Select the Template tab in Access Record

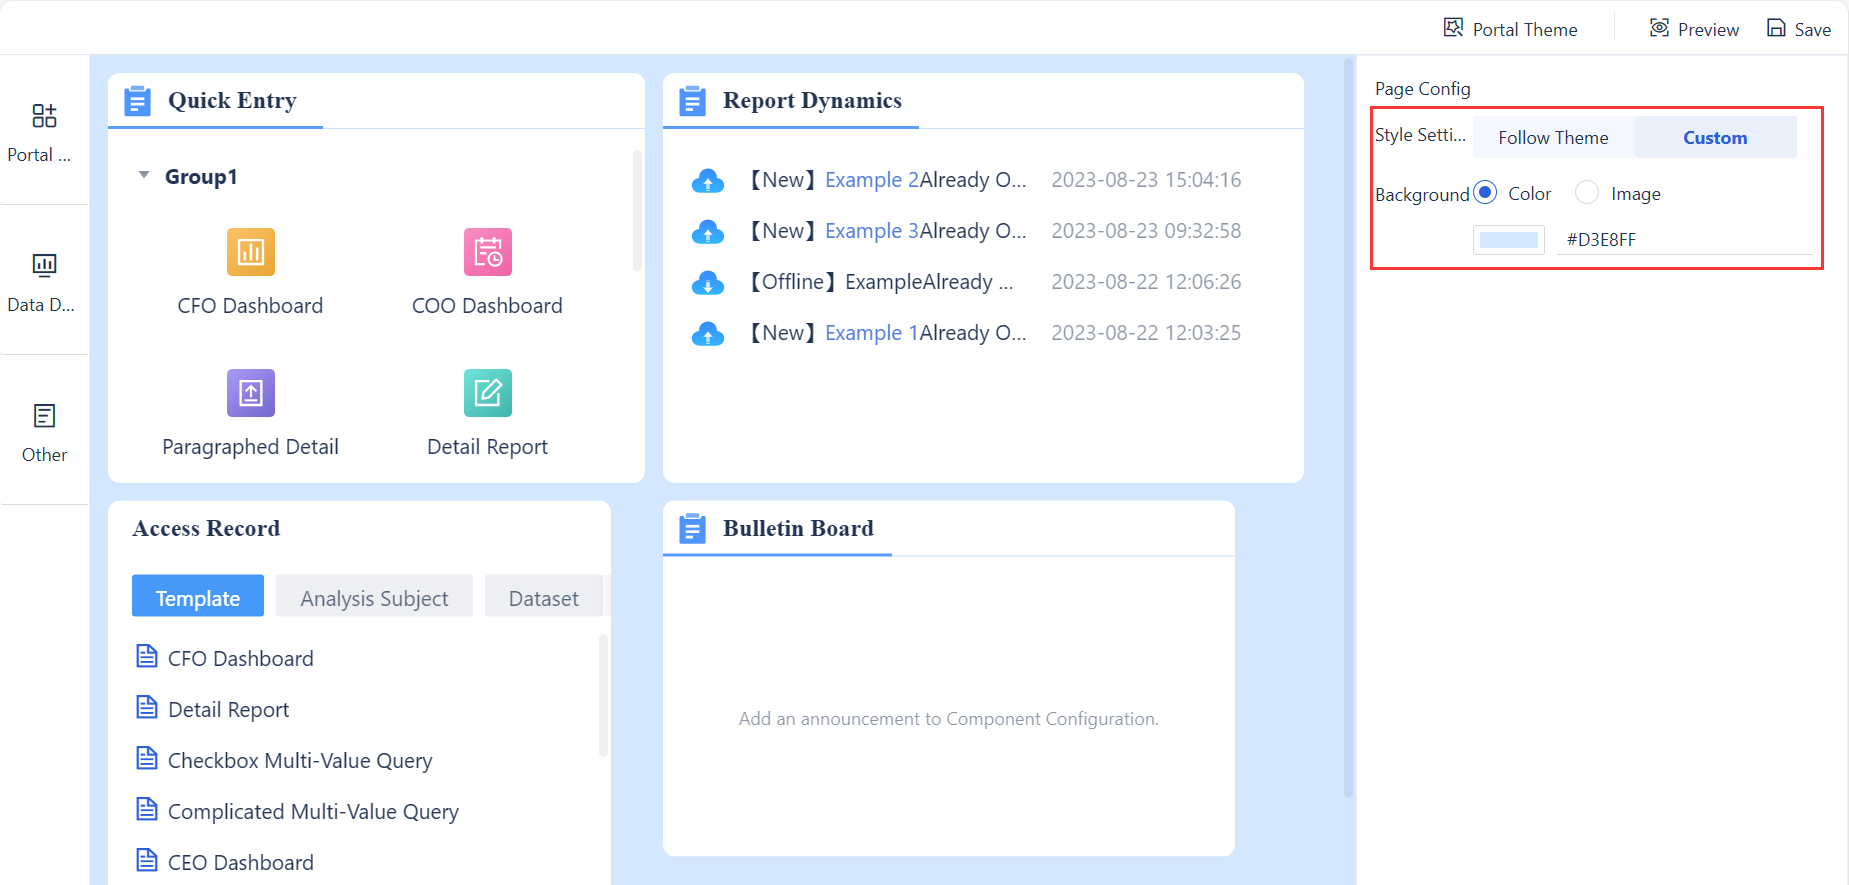click(198, 597)
